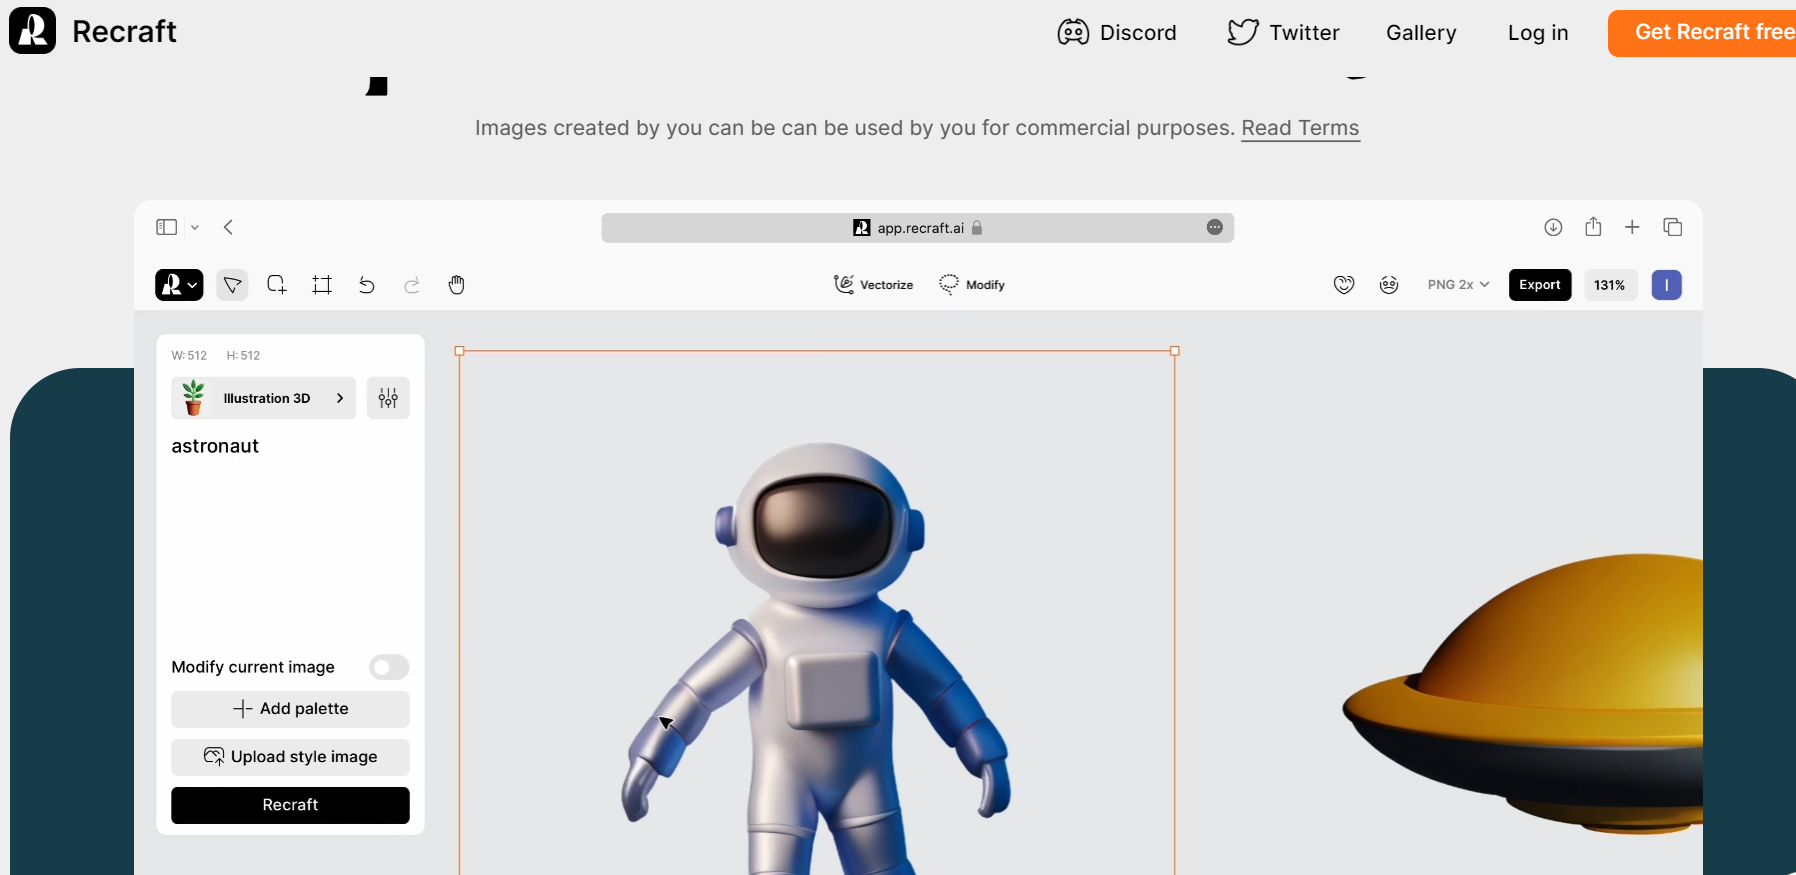Open the Read Terms link
Screen dimensions: 1796x875
[1300, 128]
